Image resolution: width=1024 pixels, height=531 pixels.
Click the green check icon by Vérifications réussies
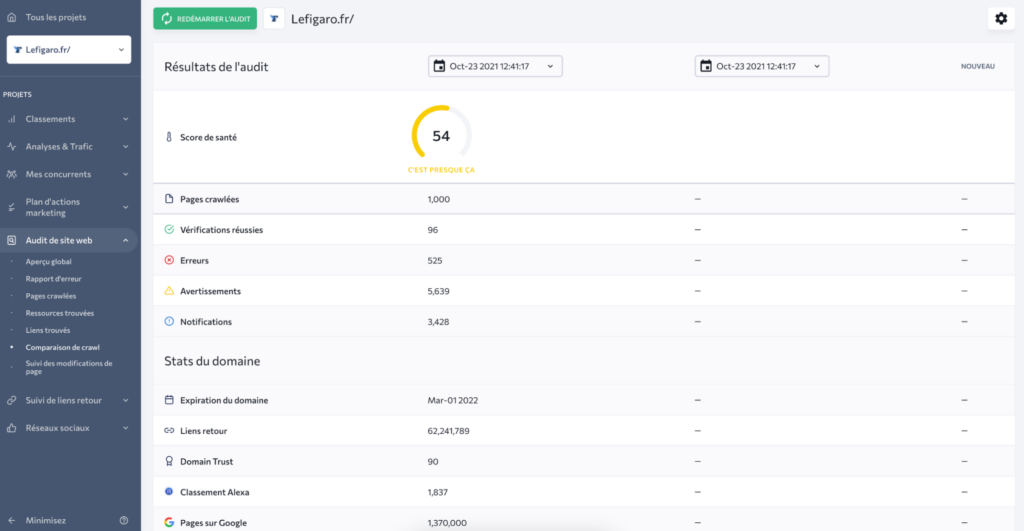click(x=169, y=229)
